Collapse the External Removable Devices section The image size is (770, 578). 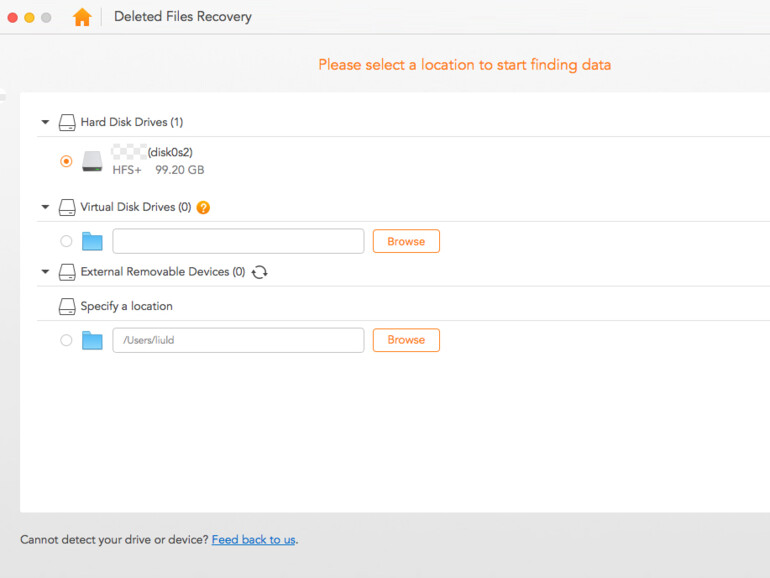coord(45,272)
